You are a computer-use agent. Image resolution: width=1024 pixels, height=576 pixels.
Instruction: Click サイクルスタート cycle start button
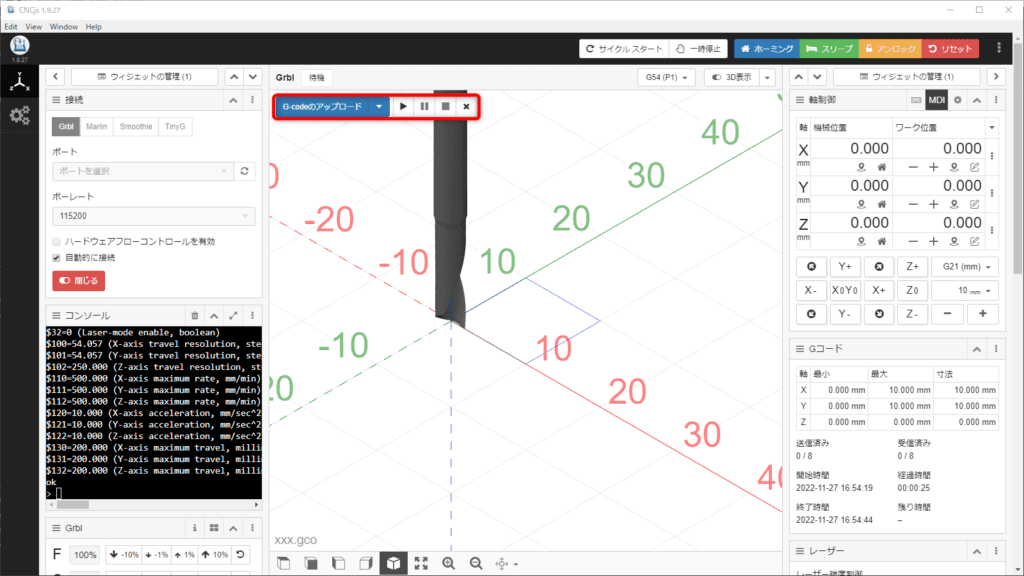[x=624, y=49]
